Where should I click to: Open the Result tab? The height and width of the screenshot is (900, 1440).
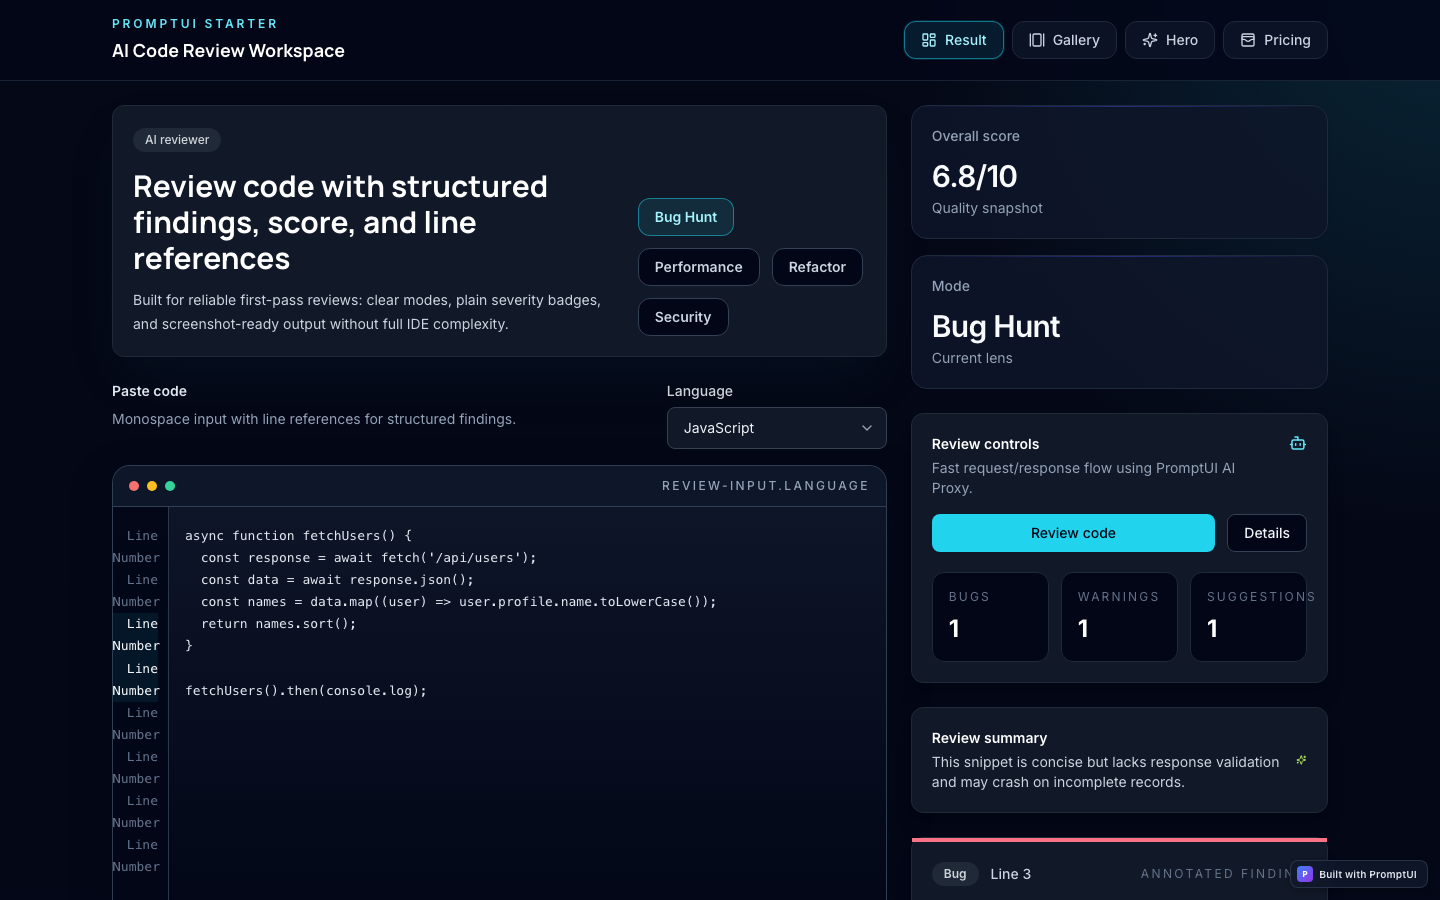click(954, 40)
